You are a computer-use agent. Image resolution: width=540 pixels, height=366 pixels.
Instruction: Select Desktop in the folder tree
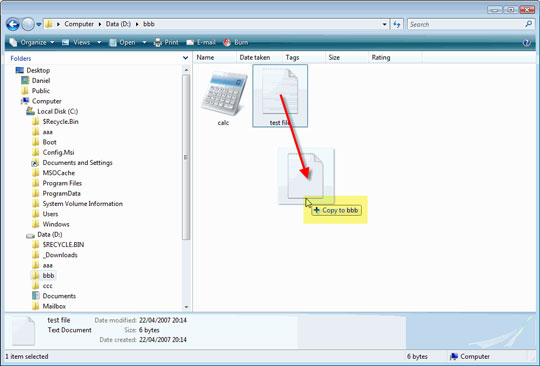click(x=33, y=70)
